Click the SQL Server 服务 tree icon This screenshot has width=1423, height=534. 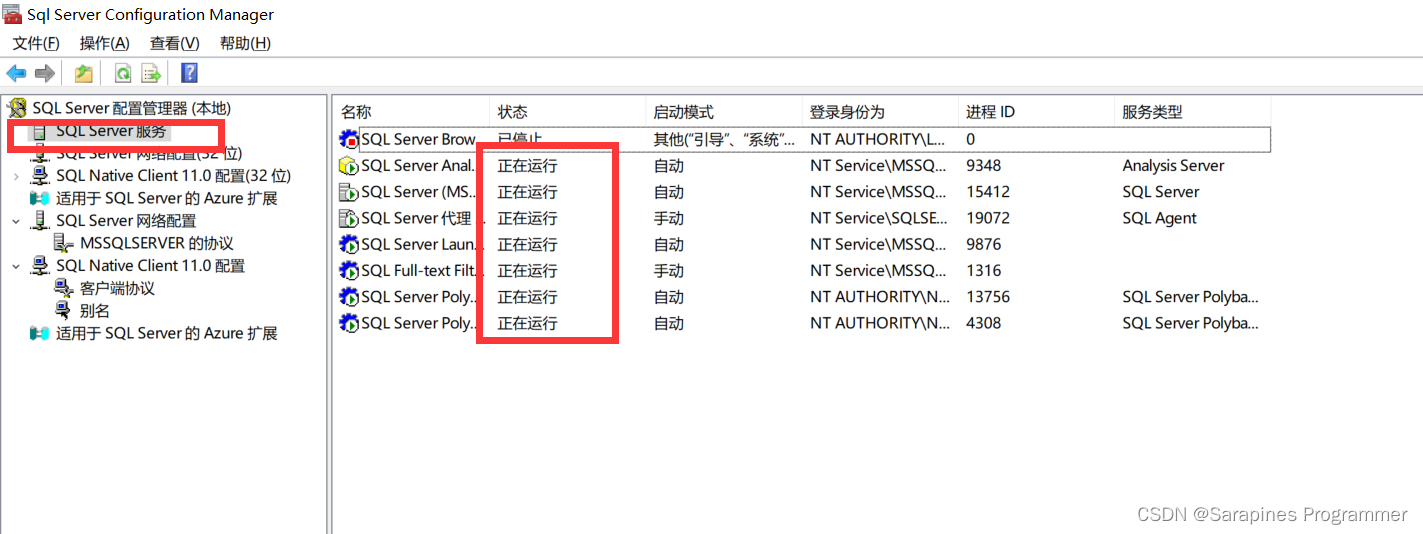coord(40,132)
